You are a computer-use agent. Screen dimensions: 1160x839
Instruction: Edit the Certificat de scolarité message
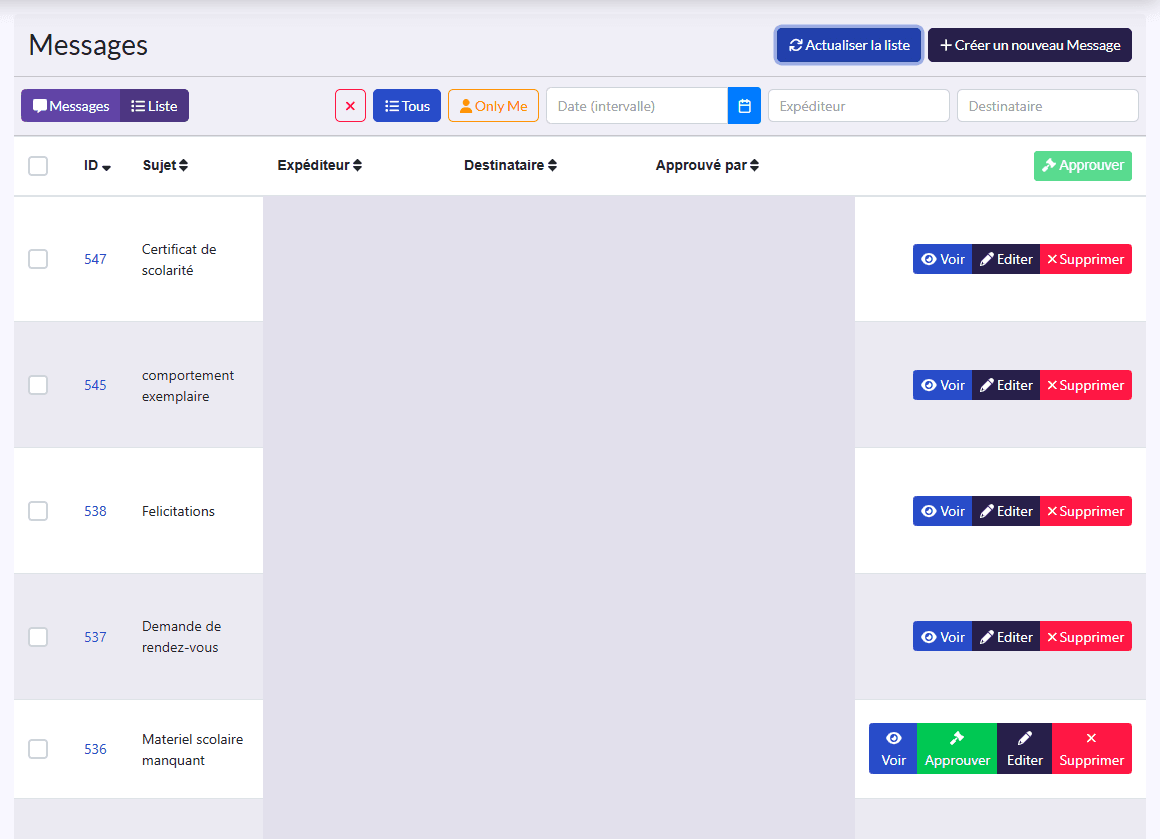click(1006, 259)
